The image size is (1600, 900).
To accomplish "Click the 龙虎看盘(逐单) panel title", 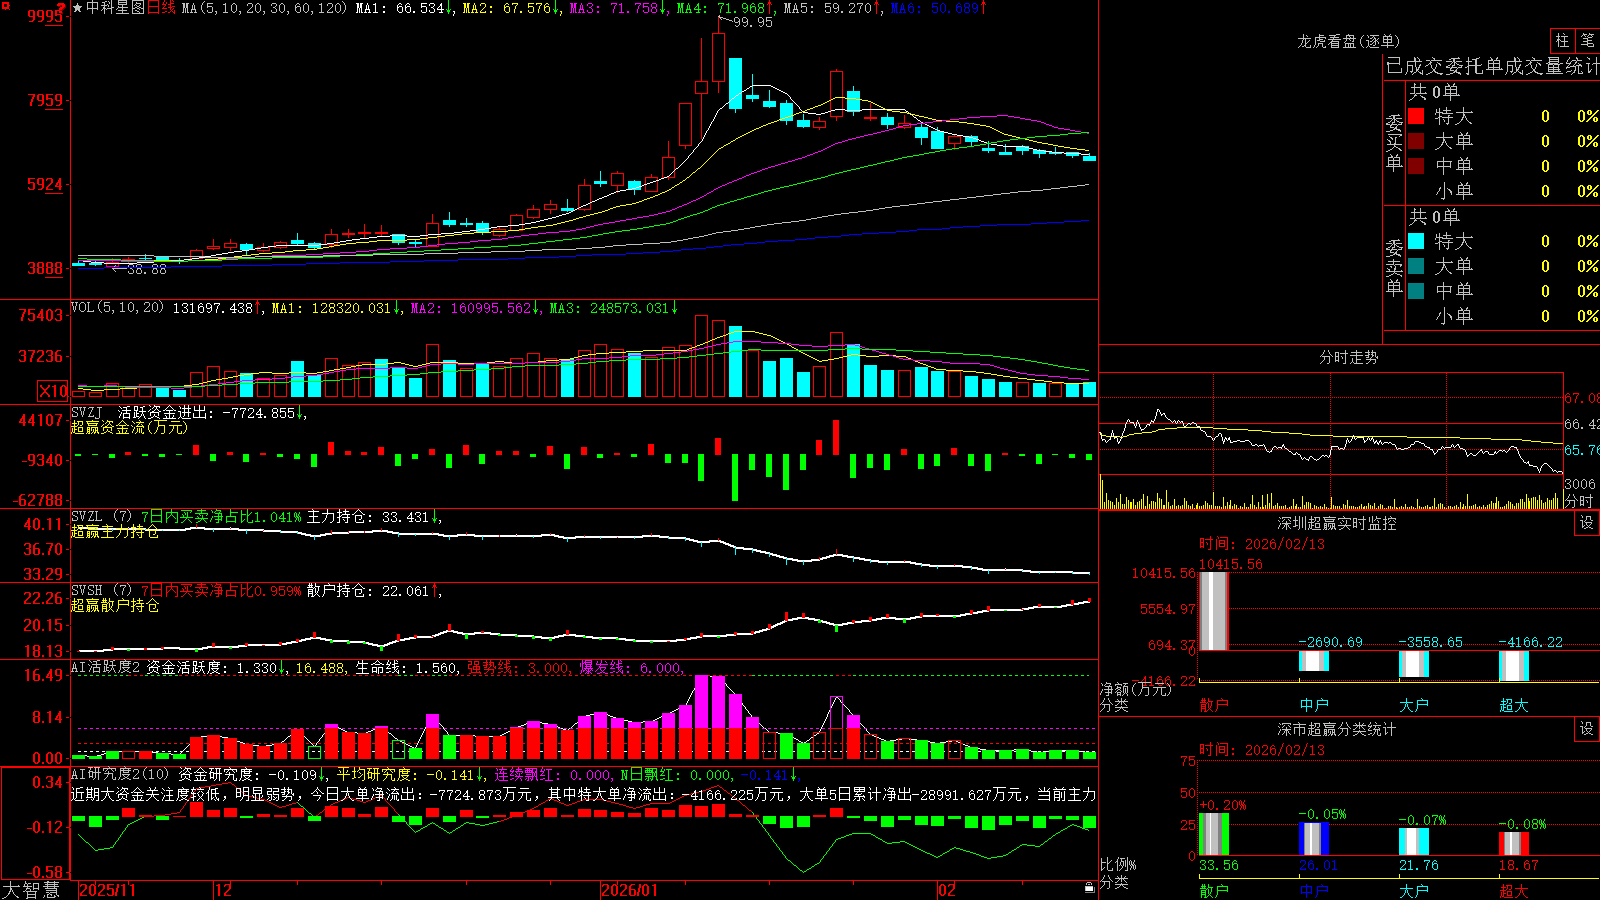I will tap(1348, 41).
